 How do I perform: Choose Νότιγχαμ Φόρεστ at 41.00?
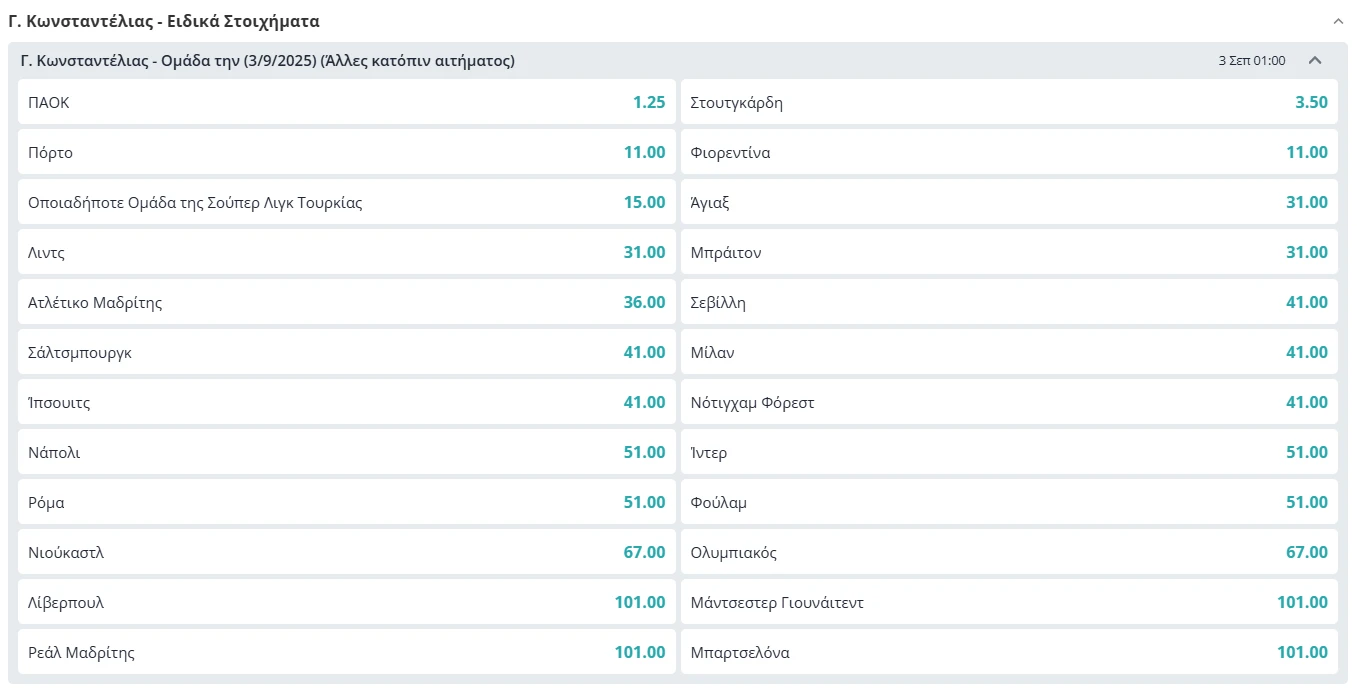pos(1008,402)
